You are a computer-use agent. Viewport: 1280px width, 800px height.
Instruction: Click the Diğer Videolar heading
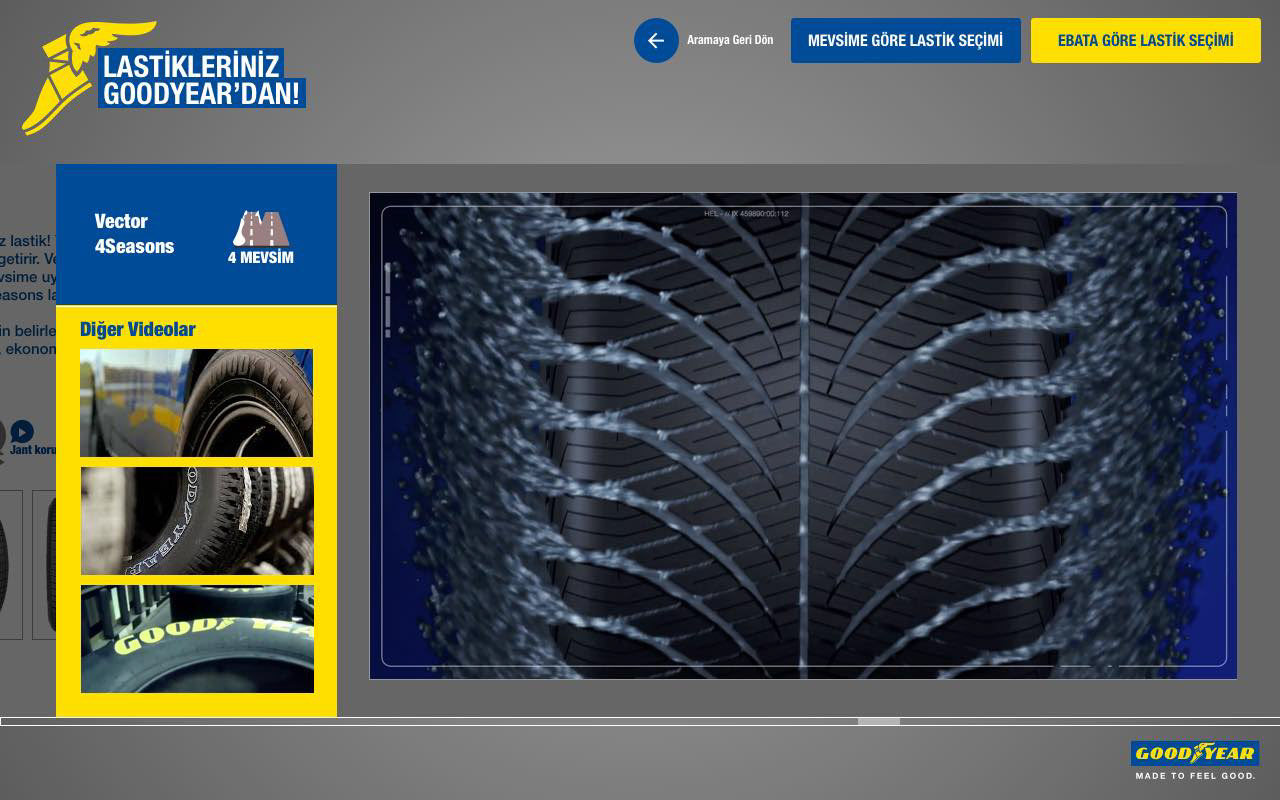click(x=138, y=329)
